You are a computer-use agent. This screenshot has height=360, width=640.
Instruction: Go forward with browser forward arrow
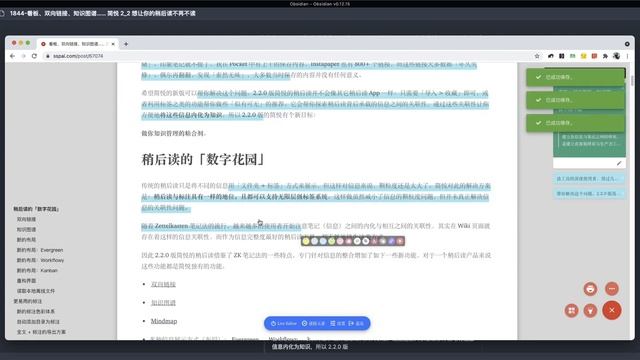[23, 56]
